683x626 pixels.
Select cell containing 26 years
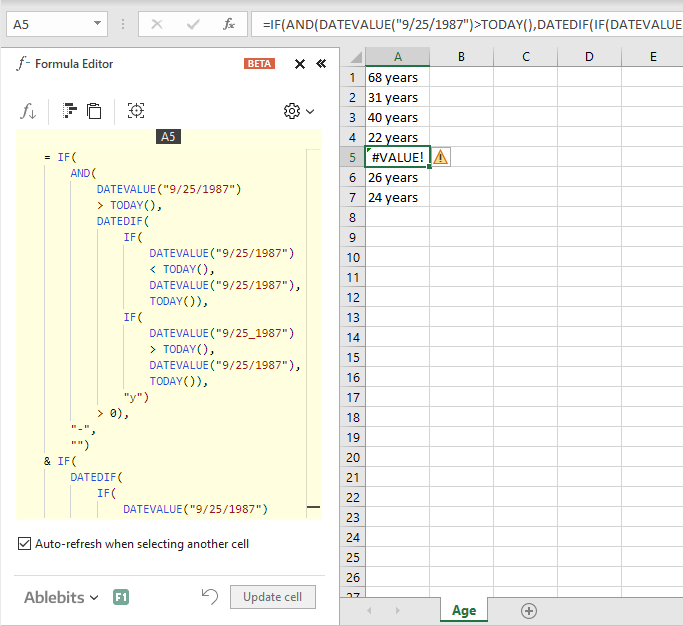tap(397, 177)
